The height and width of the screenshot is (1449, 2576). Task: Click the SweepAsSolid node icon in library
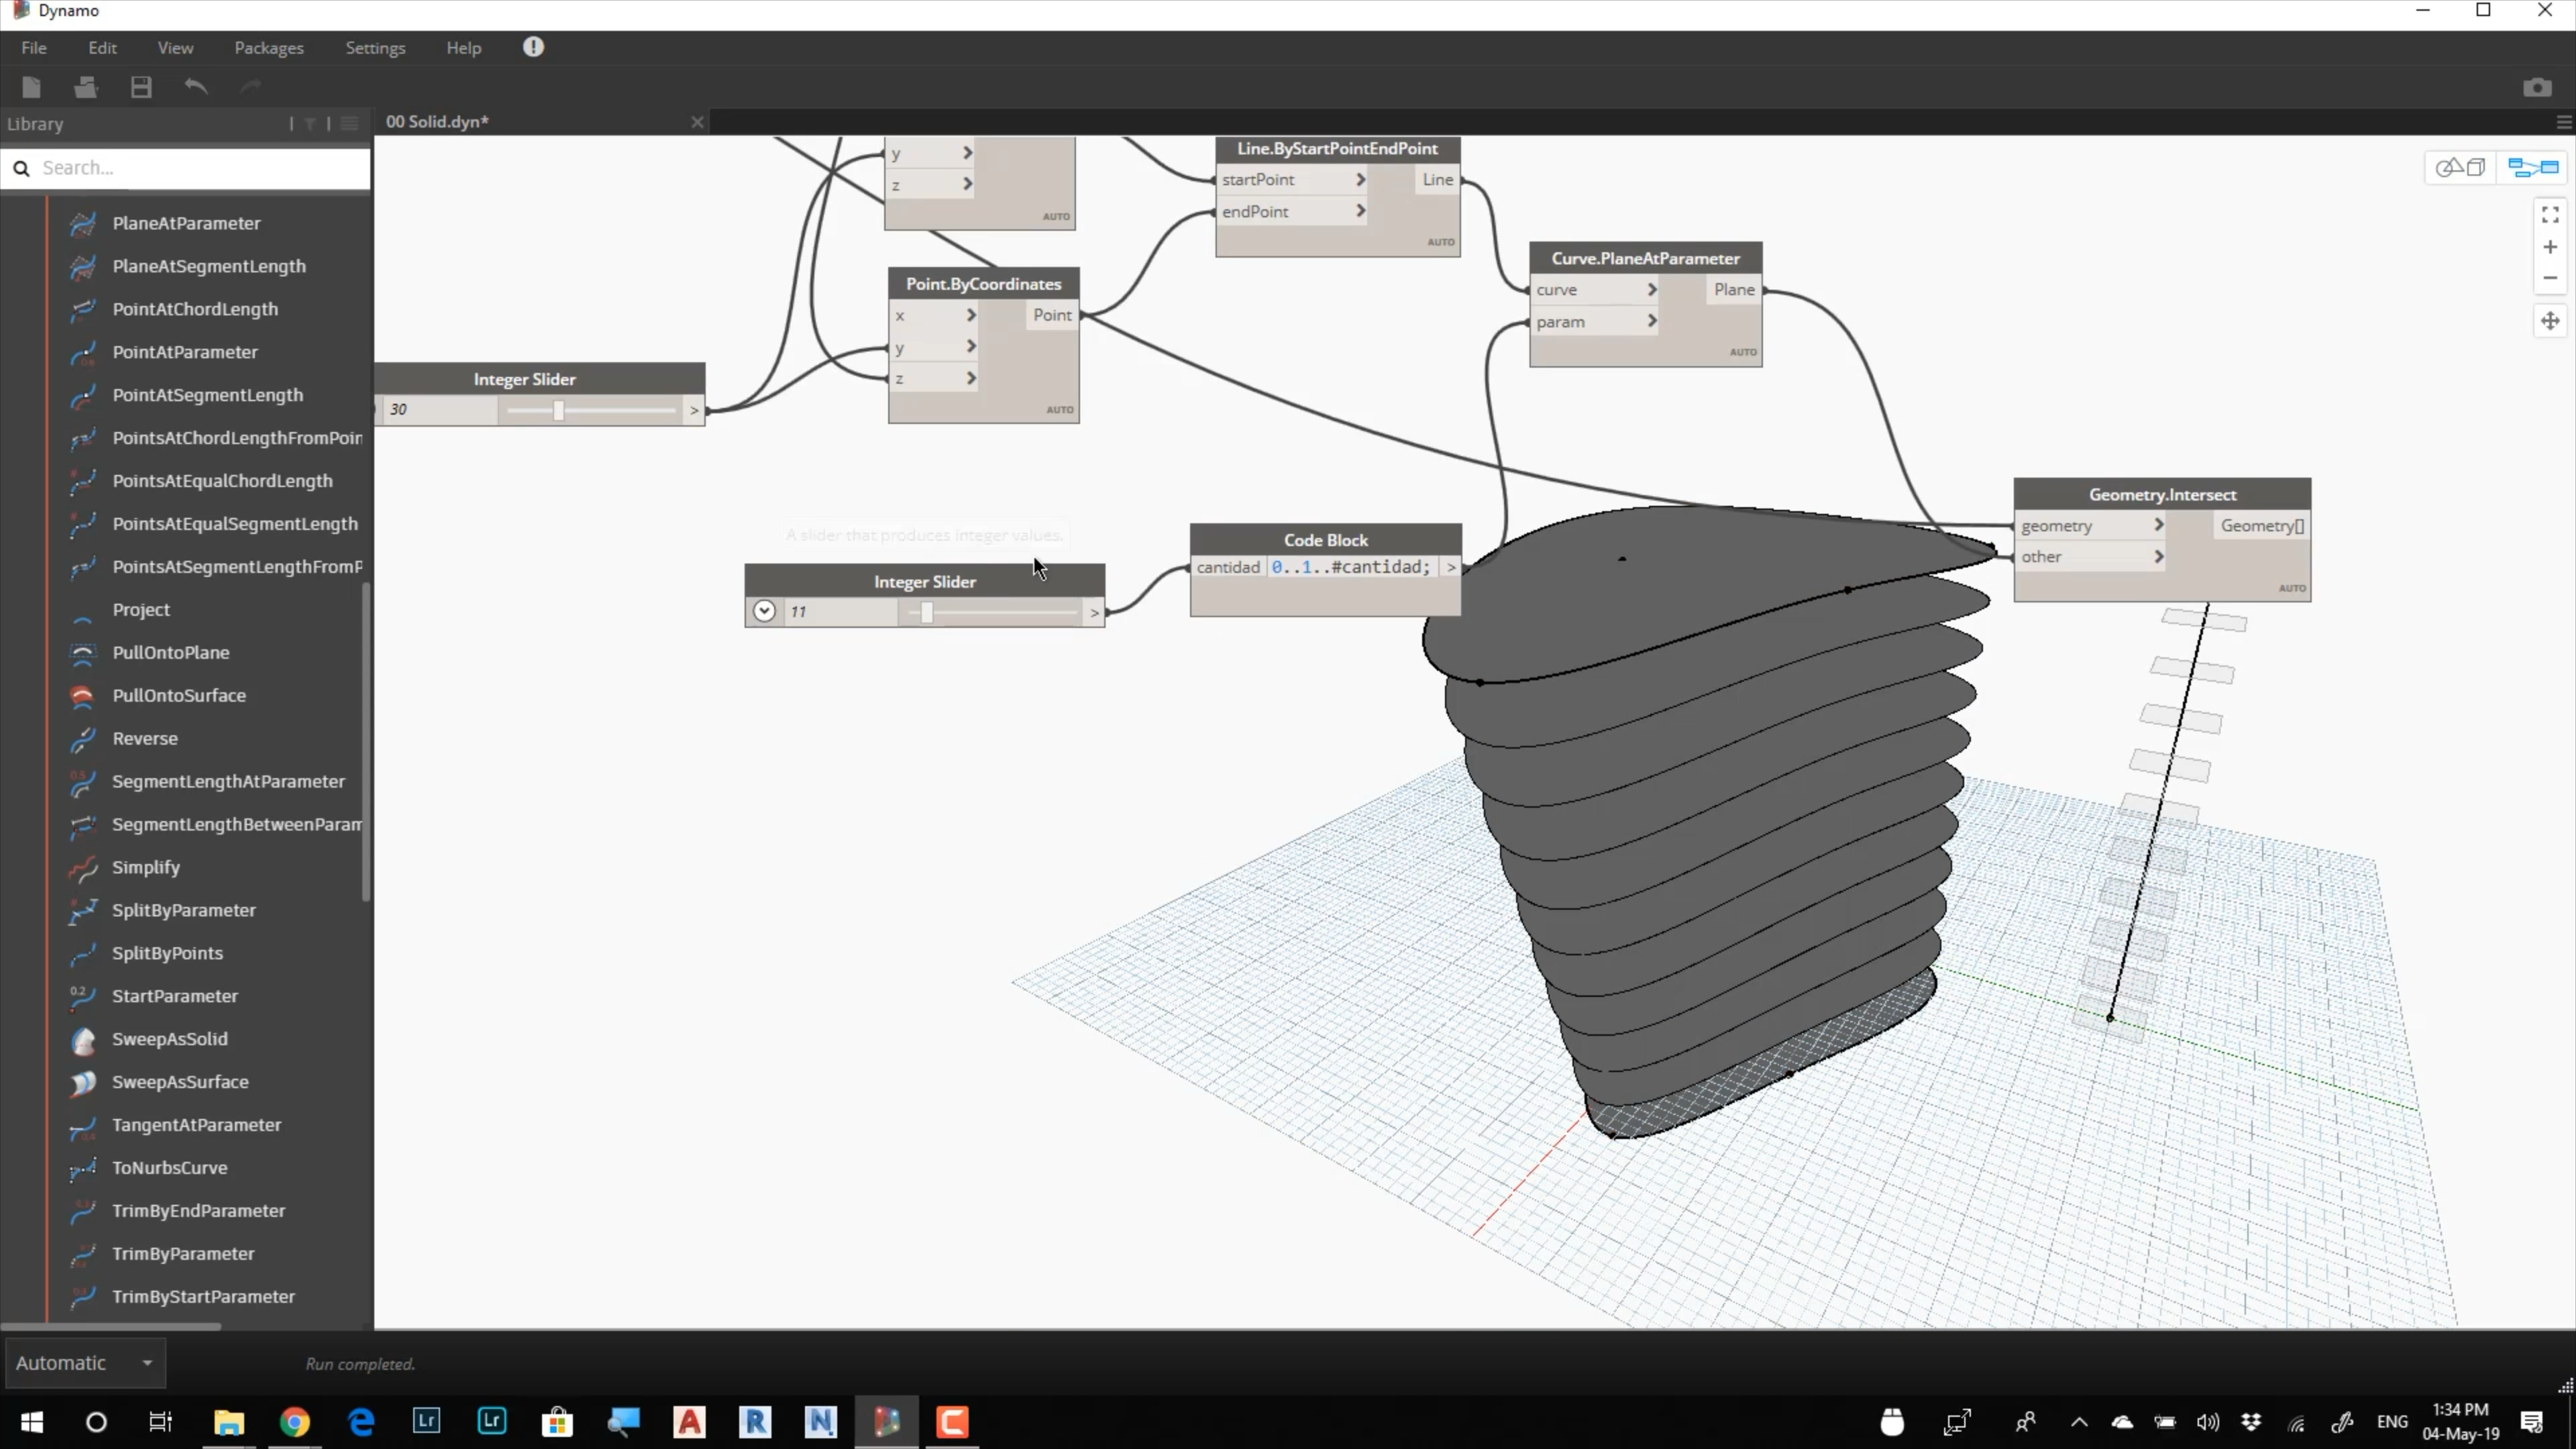coord(84,1040)
